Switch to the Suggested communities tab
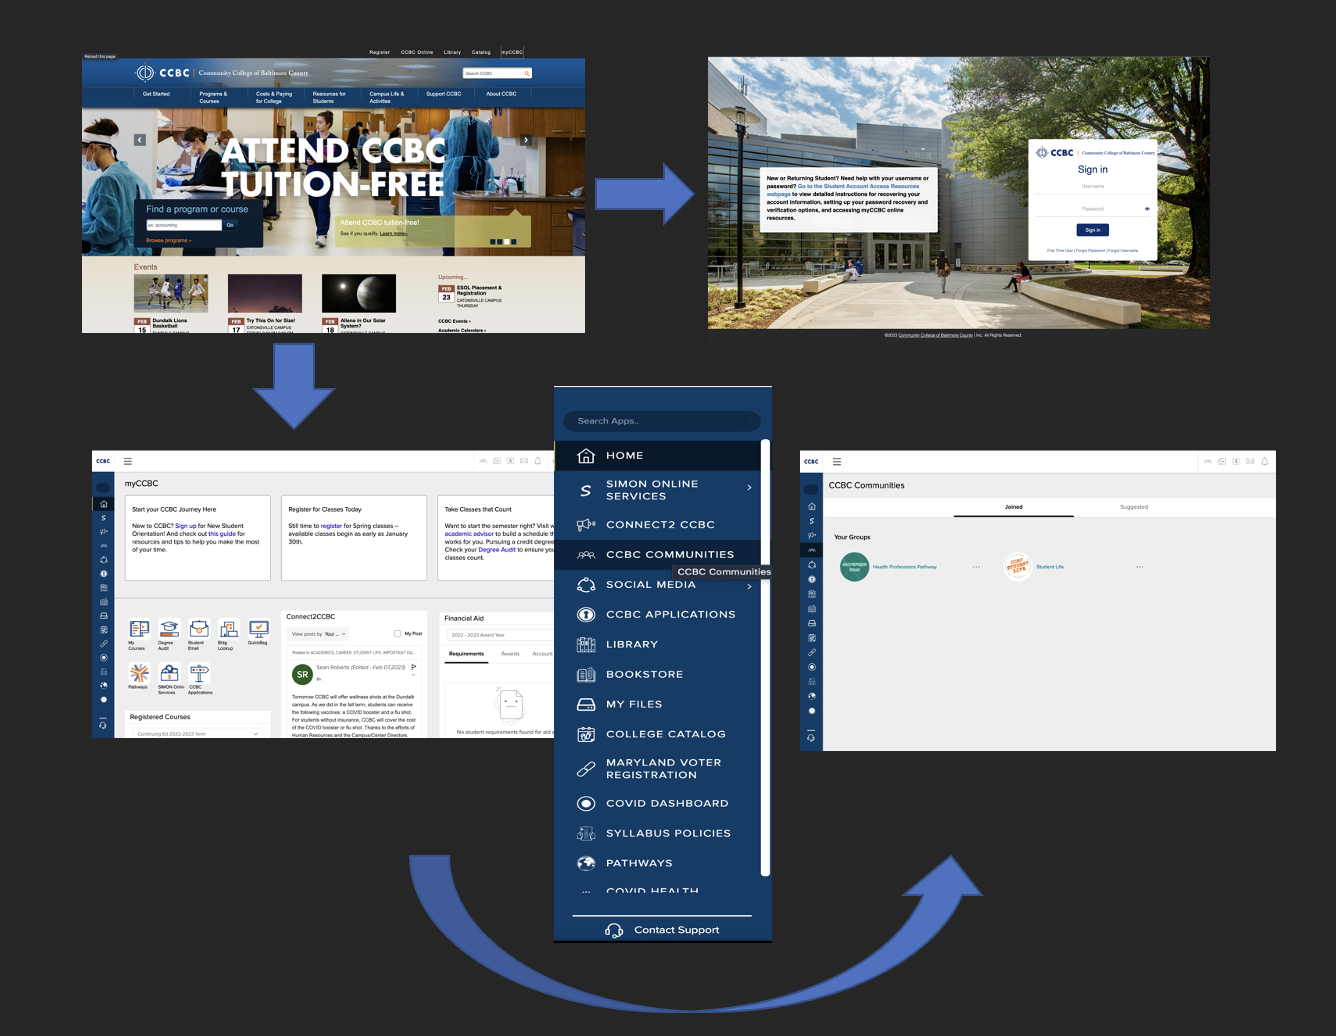The height and width of the screenshot is (1036, 1336). 1133,507
